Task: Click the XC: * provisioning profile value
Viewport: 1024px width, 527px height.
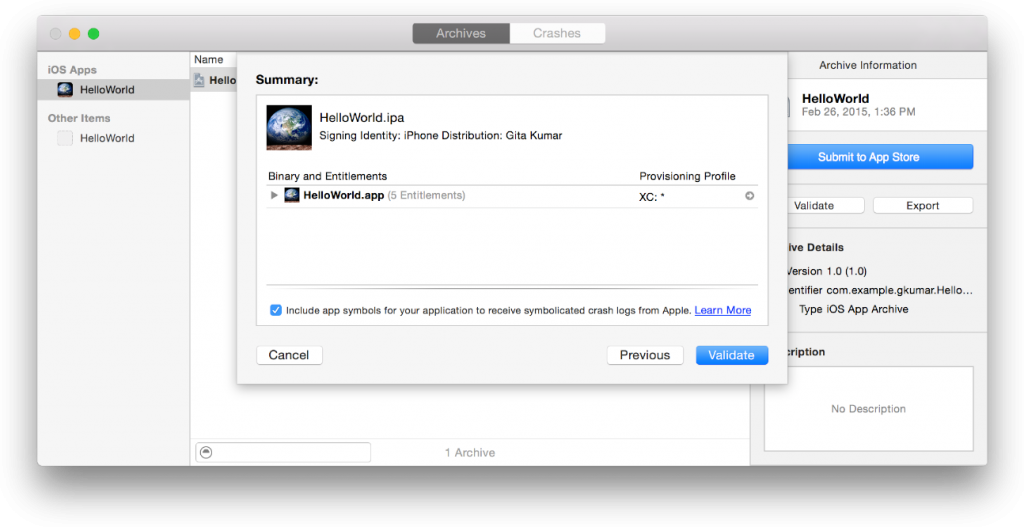Action: pos(652,197)
